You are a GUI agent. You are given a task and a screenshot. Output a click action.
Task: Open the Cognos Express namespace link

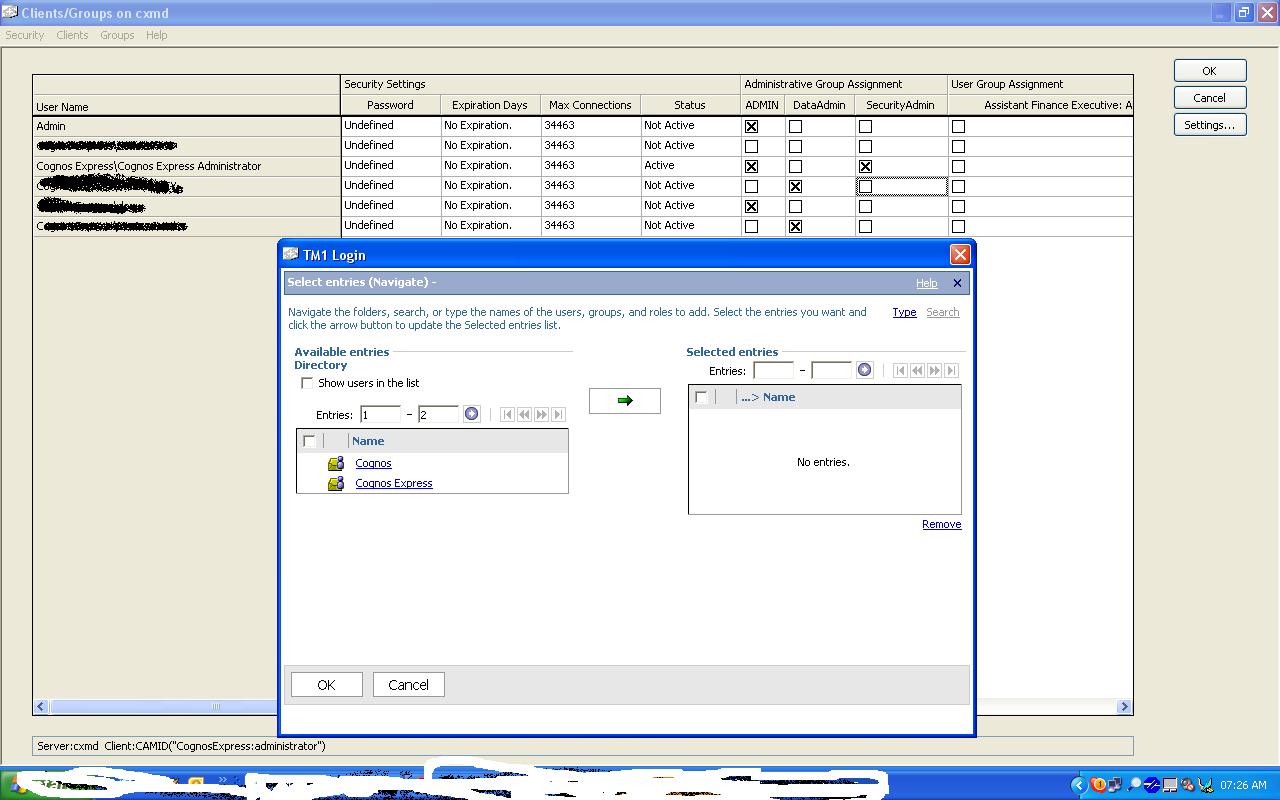click(394, 484)
